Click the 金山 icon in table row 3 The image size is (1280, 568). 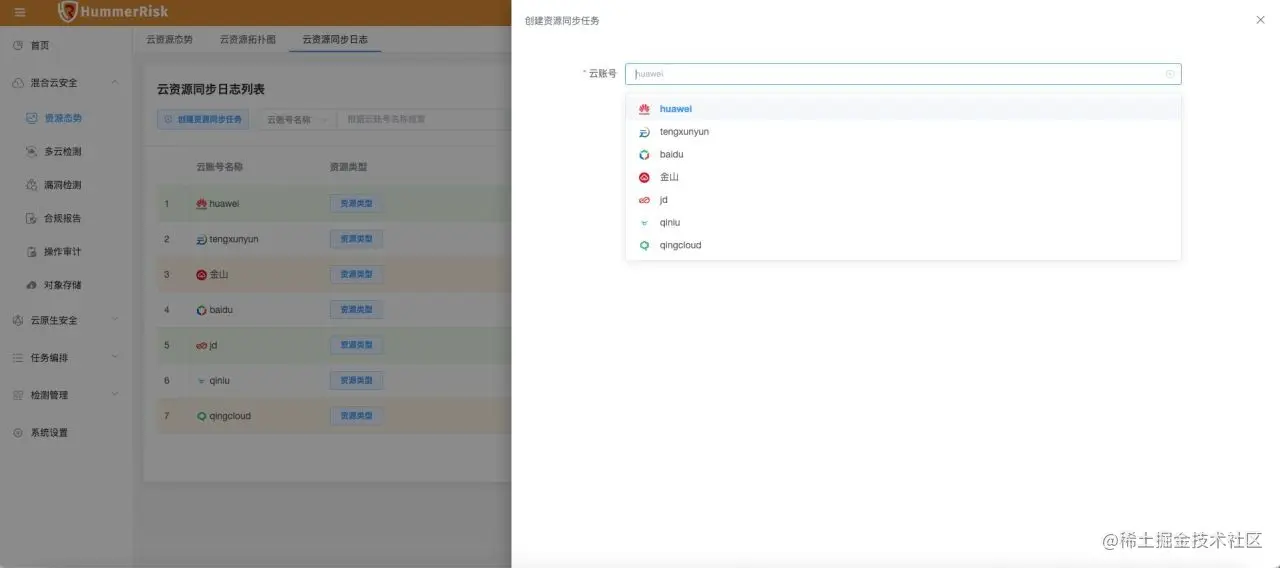click(x=201, y=275)
